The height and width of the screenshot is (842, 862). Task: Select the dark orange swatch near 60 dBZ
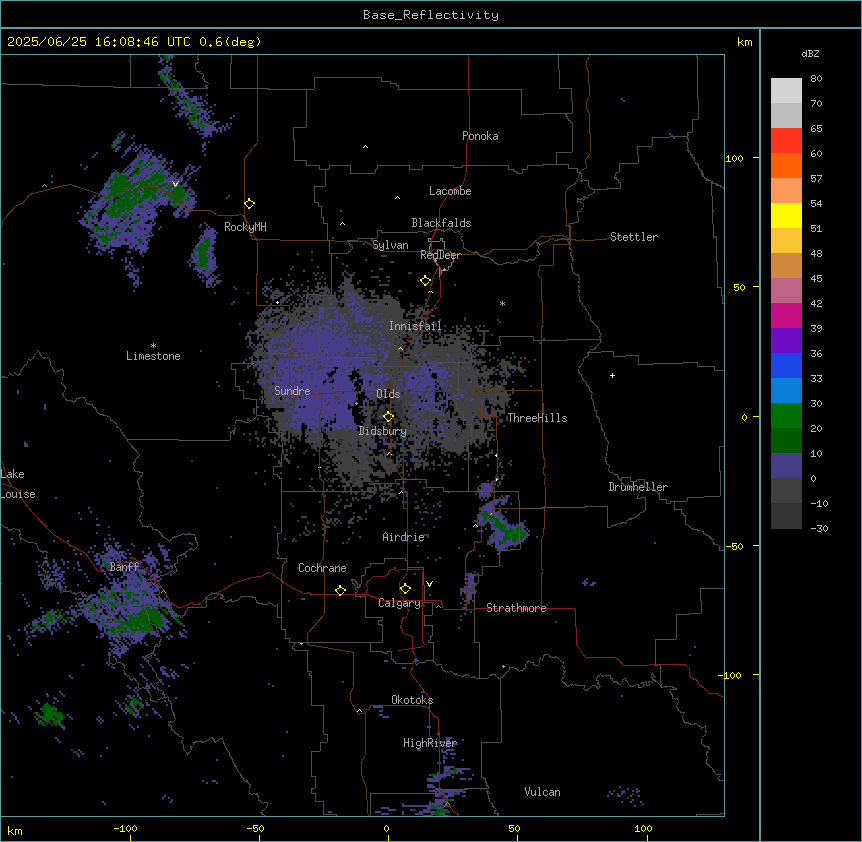[786, 165]
